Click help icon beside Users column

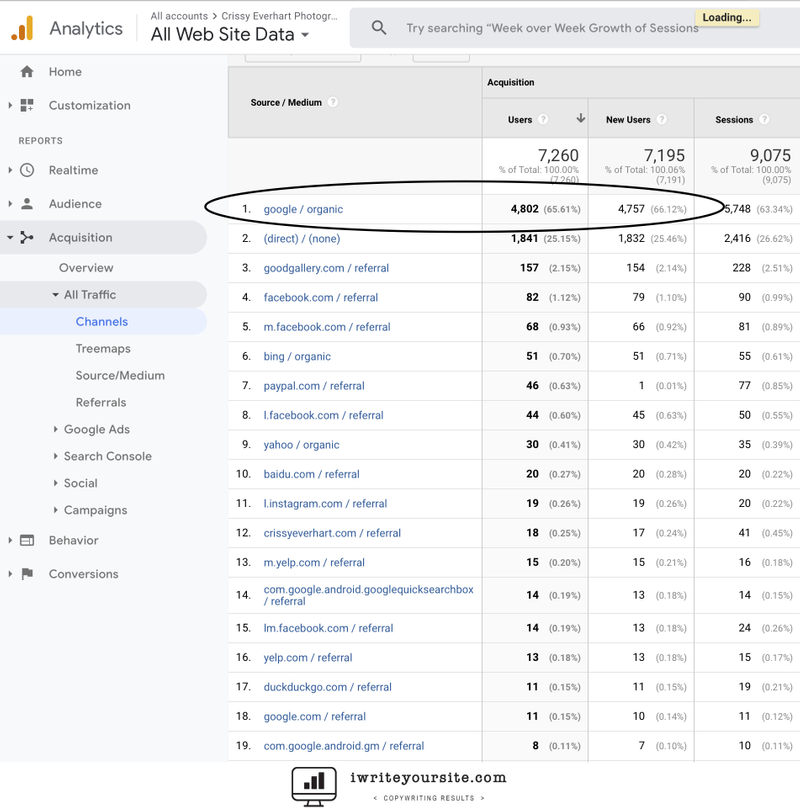coord(542,119)
